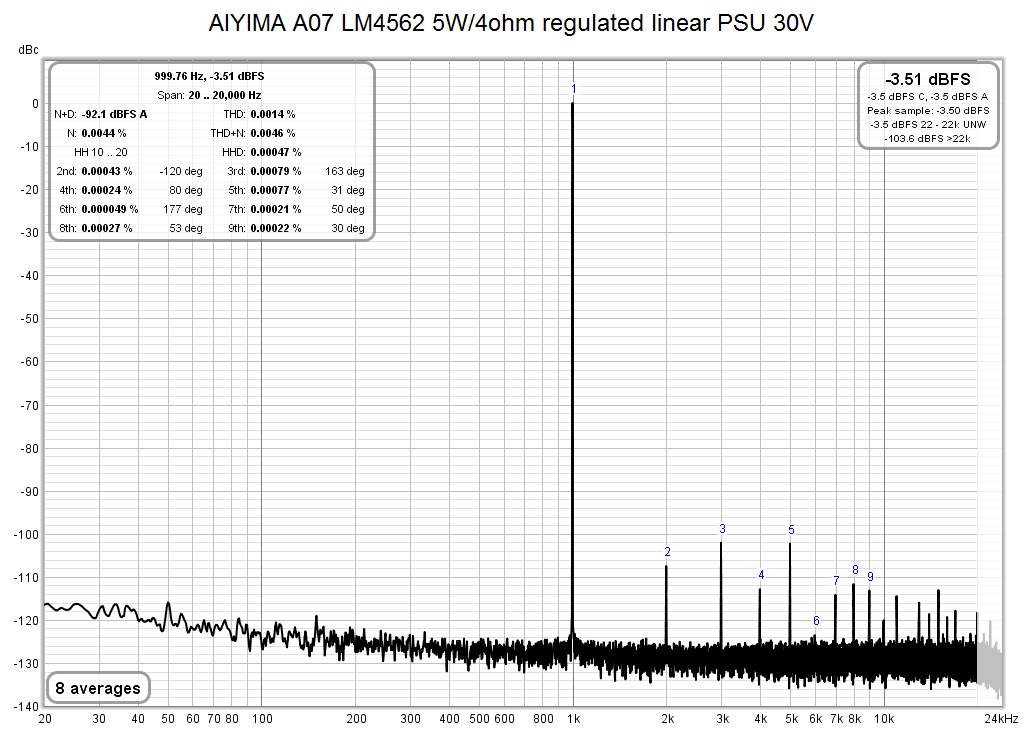The width and height of the screenshot is (1024, 730).
Task: Click the '-120 deg' phase value
Action: pos(181,171)
